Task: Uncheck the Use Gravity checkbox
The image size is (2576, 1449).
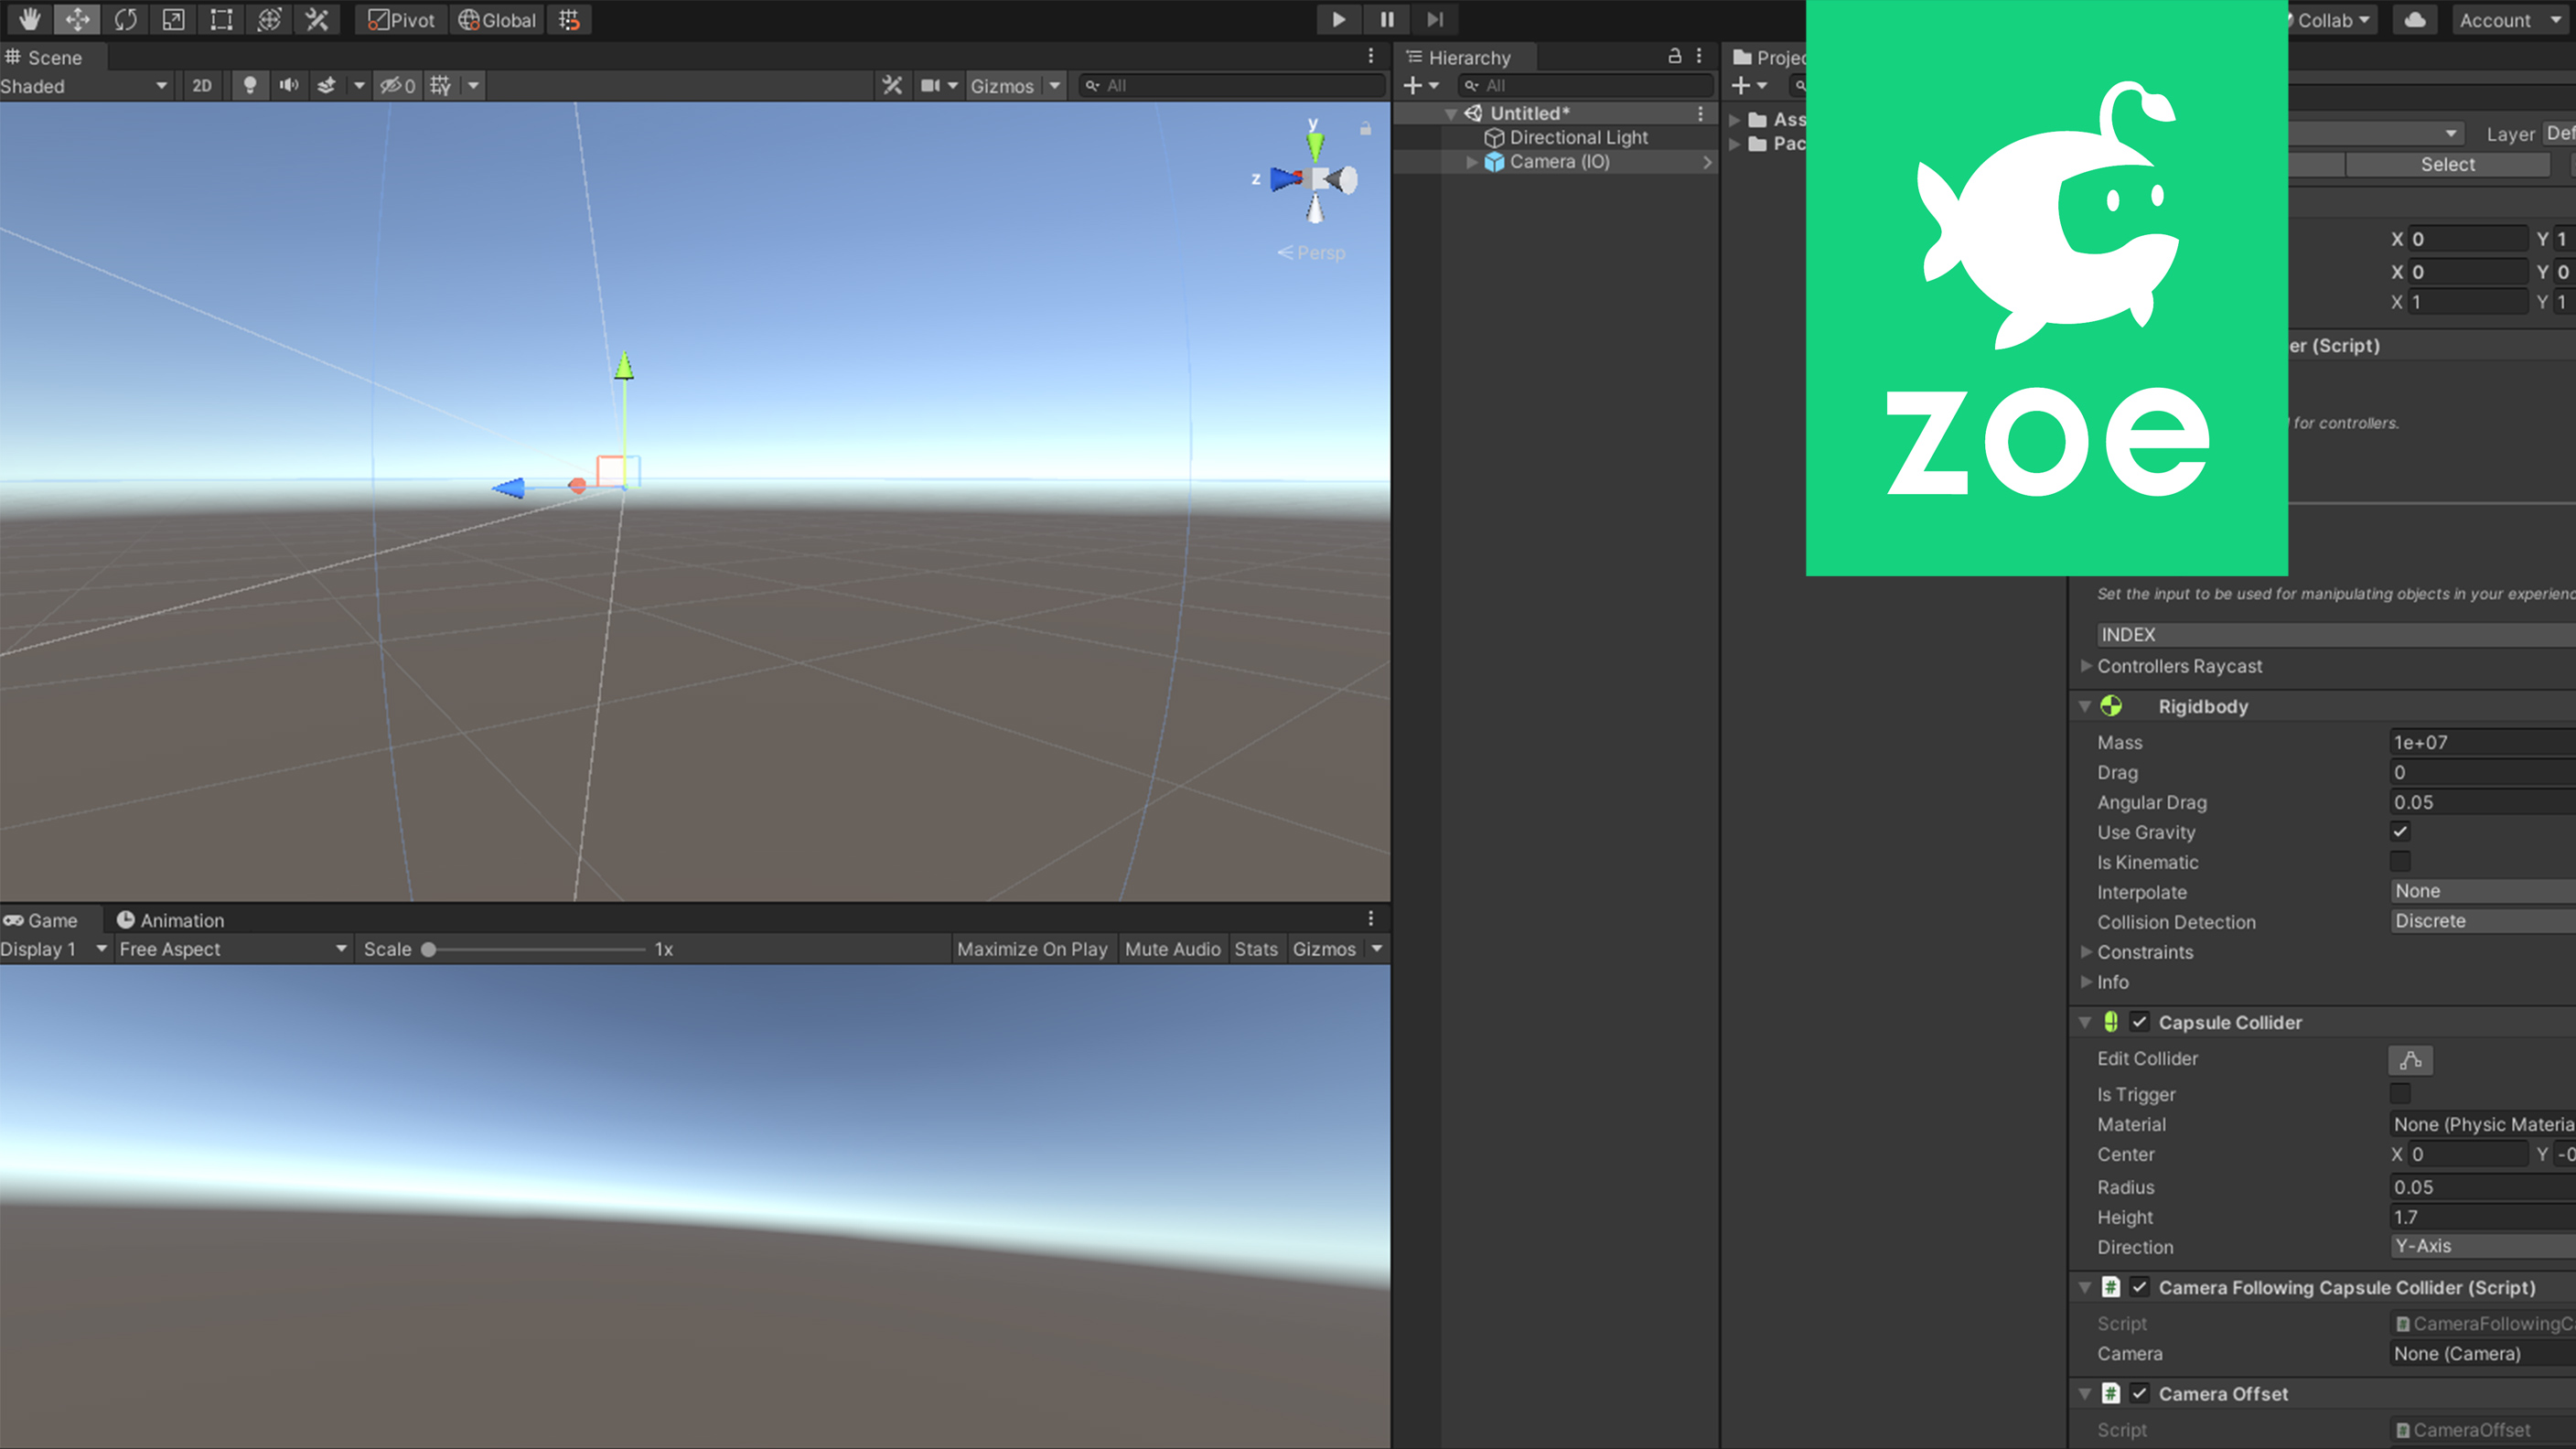Action: [x=2399, y=831]
